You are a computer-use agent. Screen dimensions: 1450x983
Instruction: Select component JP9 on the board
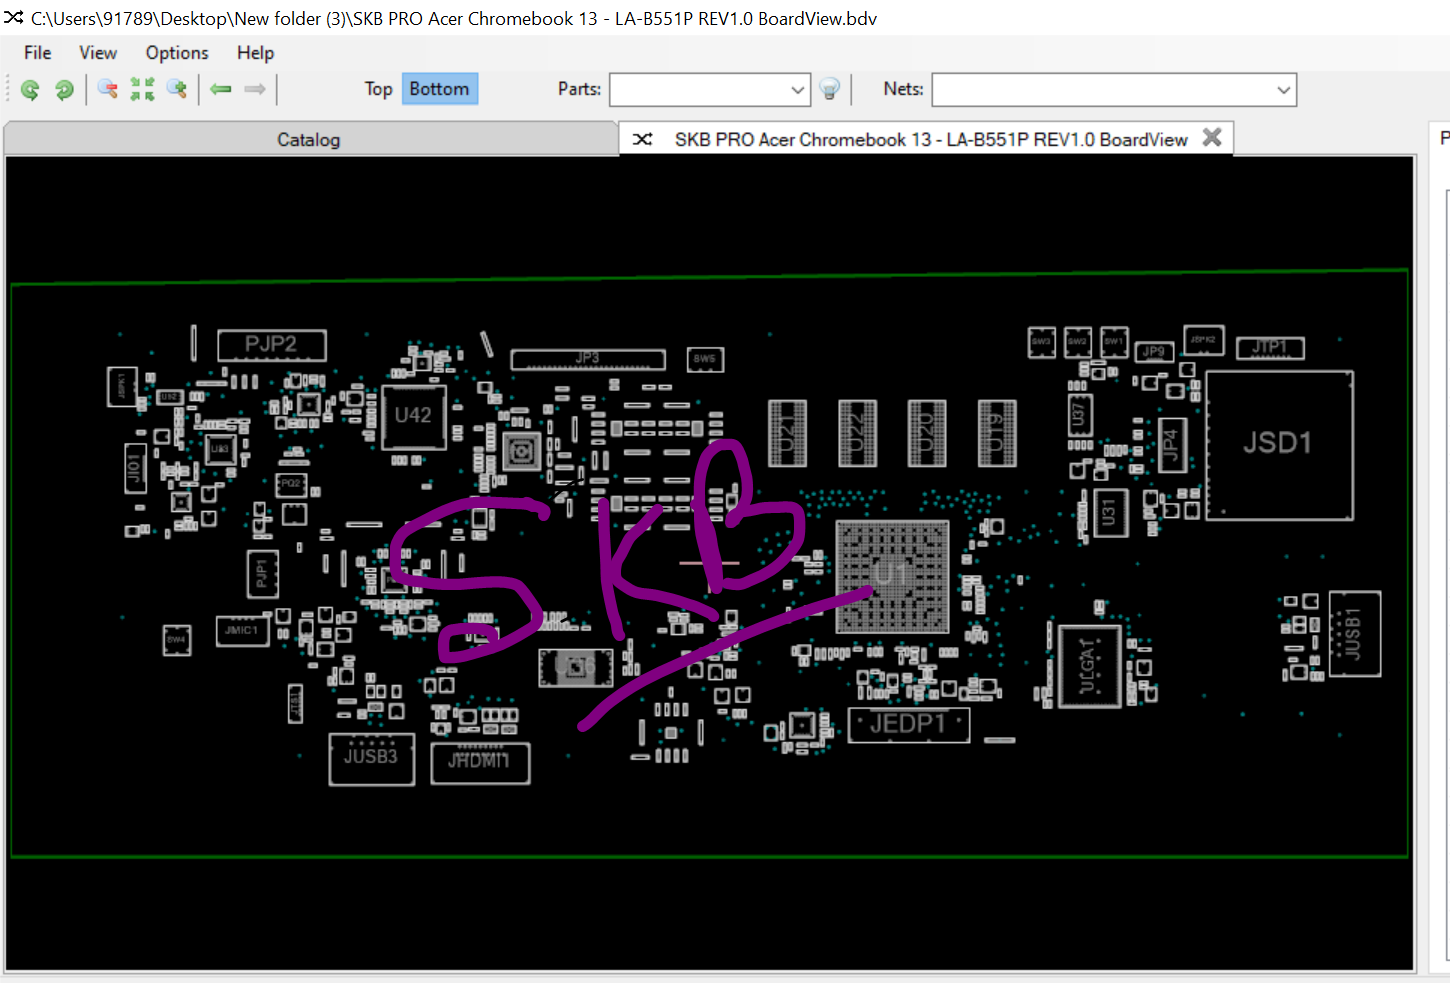tap(1154, 352)
